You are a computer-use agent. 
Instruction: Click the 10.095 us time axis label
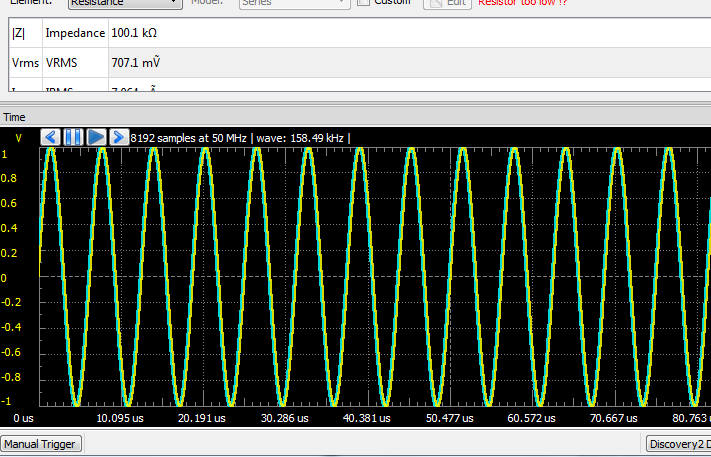coord(120,418)
